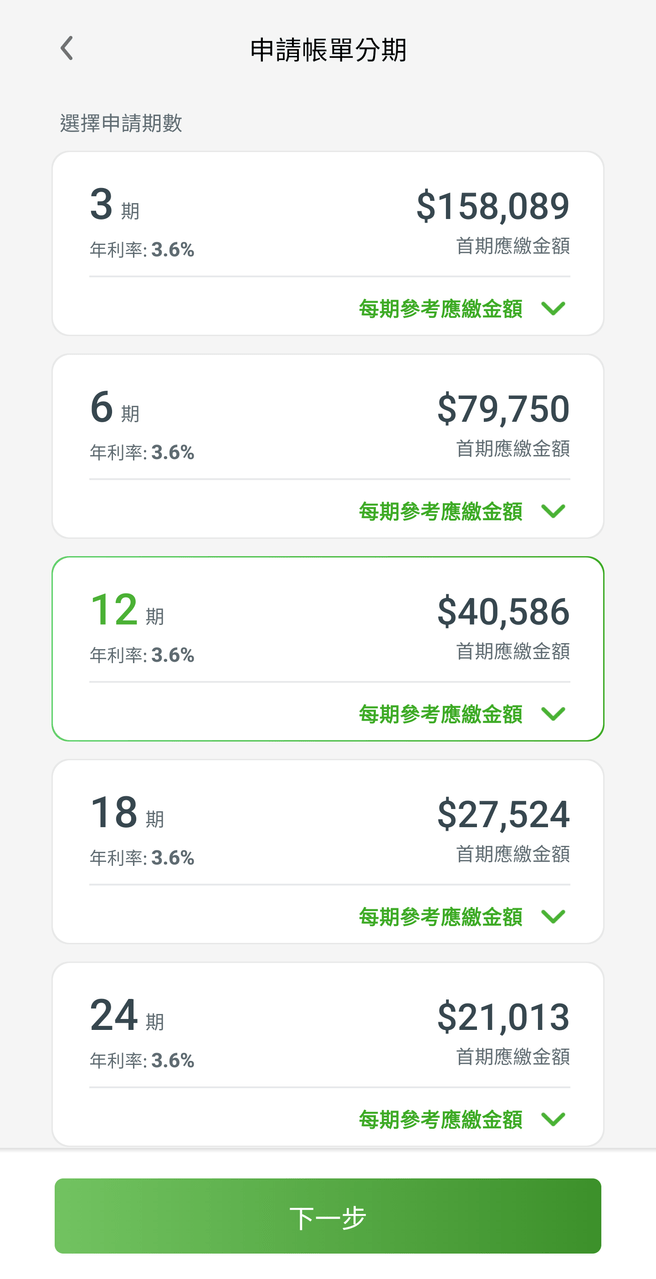Open 每期參考應繳金額 for the 24期 plan
This screenshot has width=656, height=1279.
pos(440,1119)
